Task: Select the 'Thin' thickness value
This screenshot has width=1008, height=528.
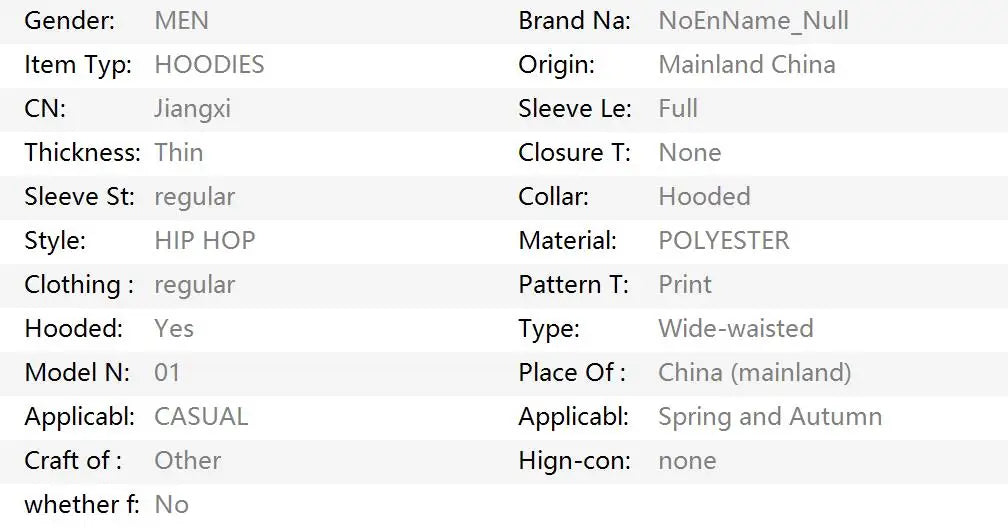Action: pos(178,153)
